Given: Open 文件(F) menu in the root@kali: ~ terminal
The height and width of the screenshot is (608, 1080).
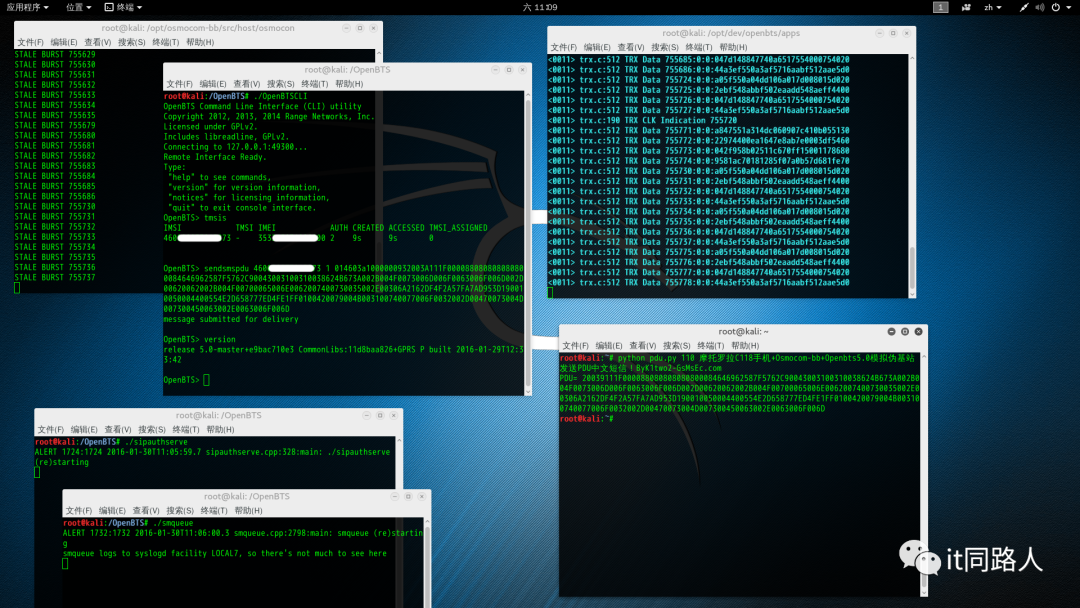Looking at the screenshot, I should [575, 346].
